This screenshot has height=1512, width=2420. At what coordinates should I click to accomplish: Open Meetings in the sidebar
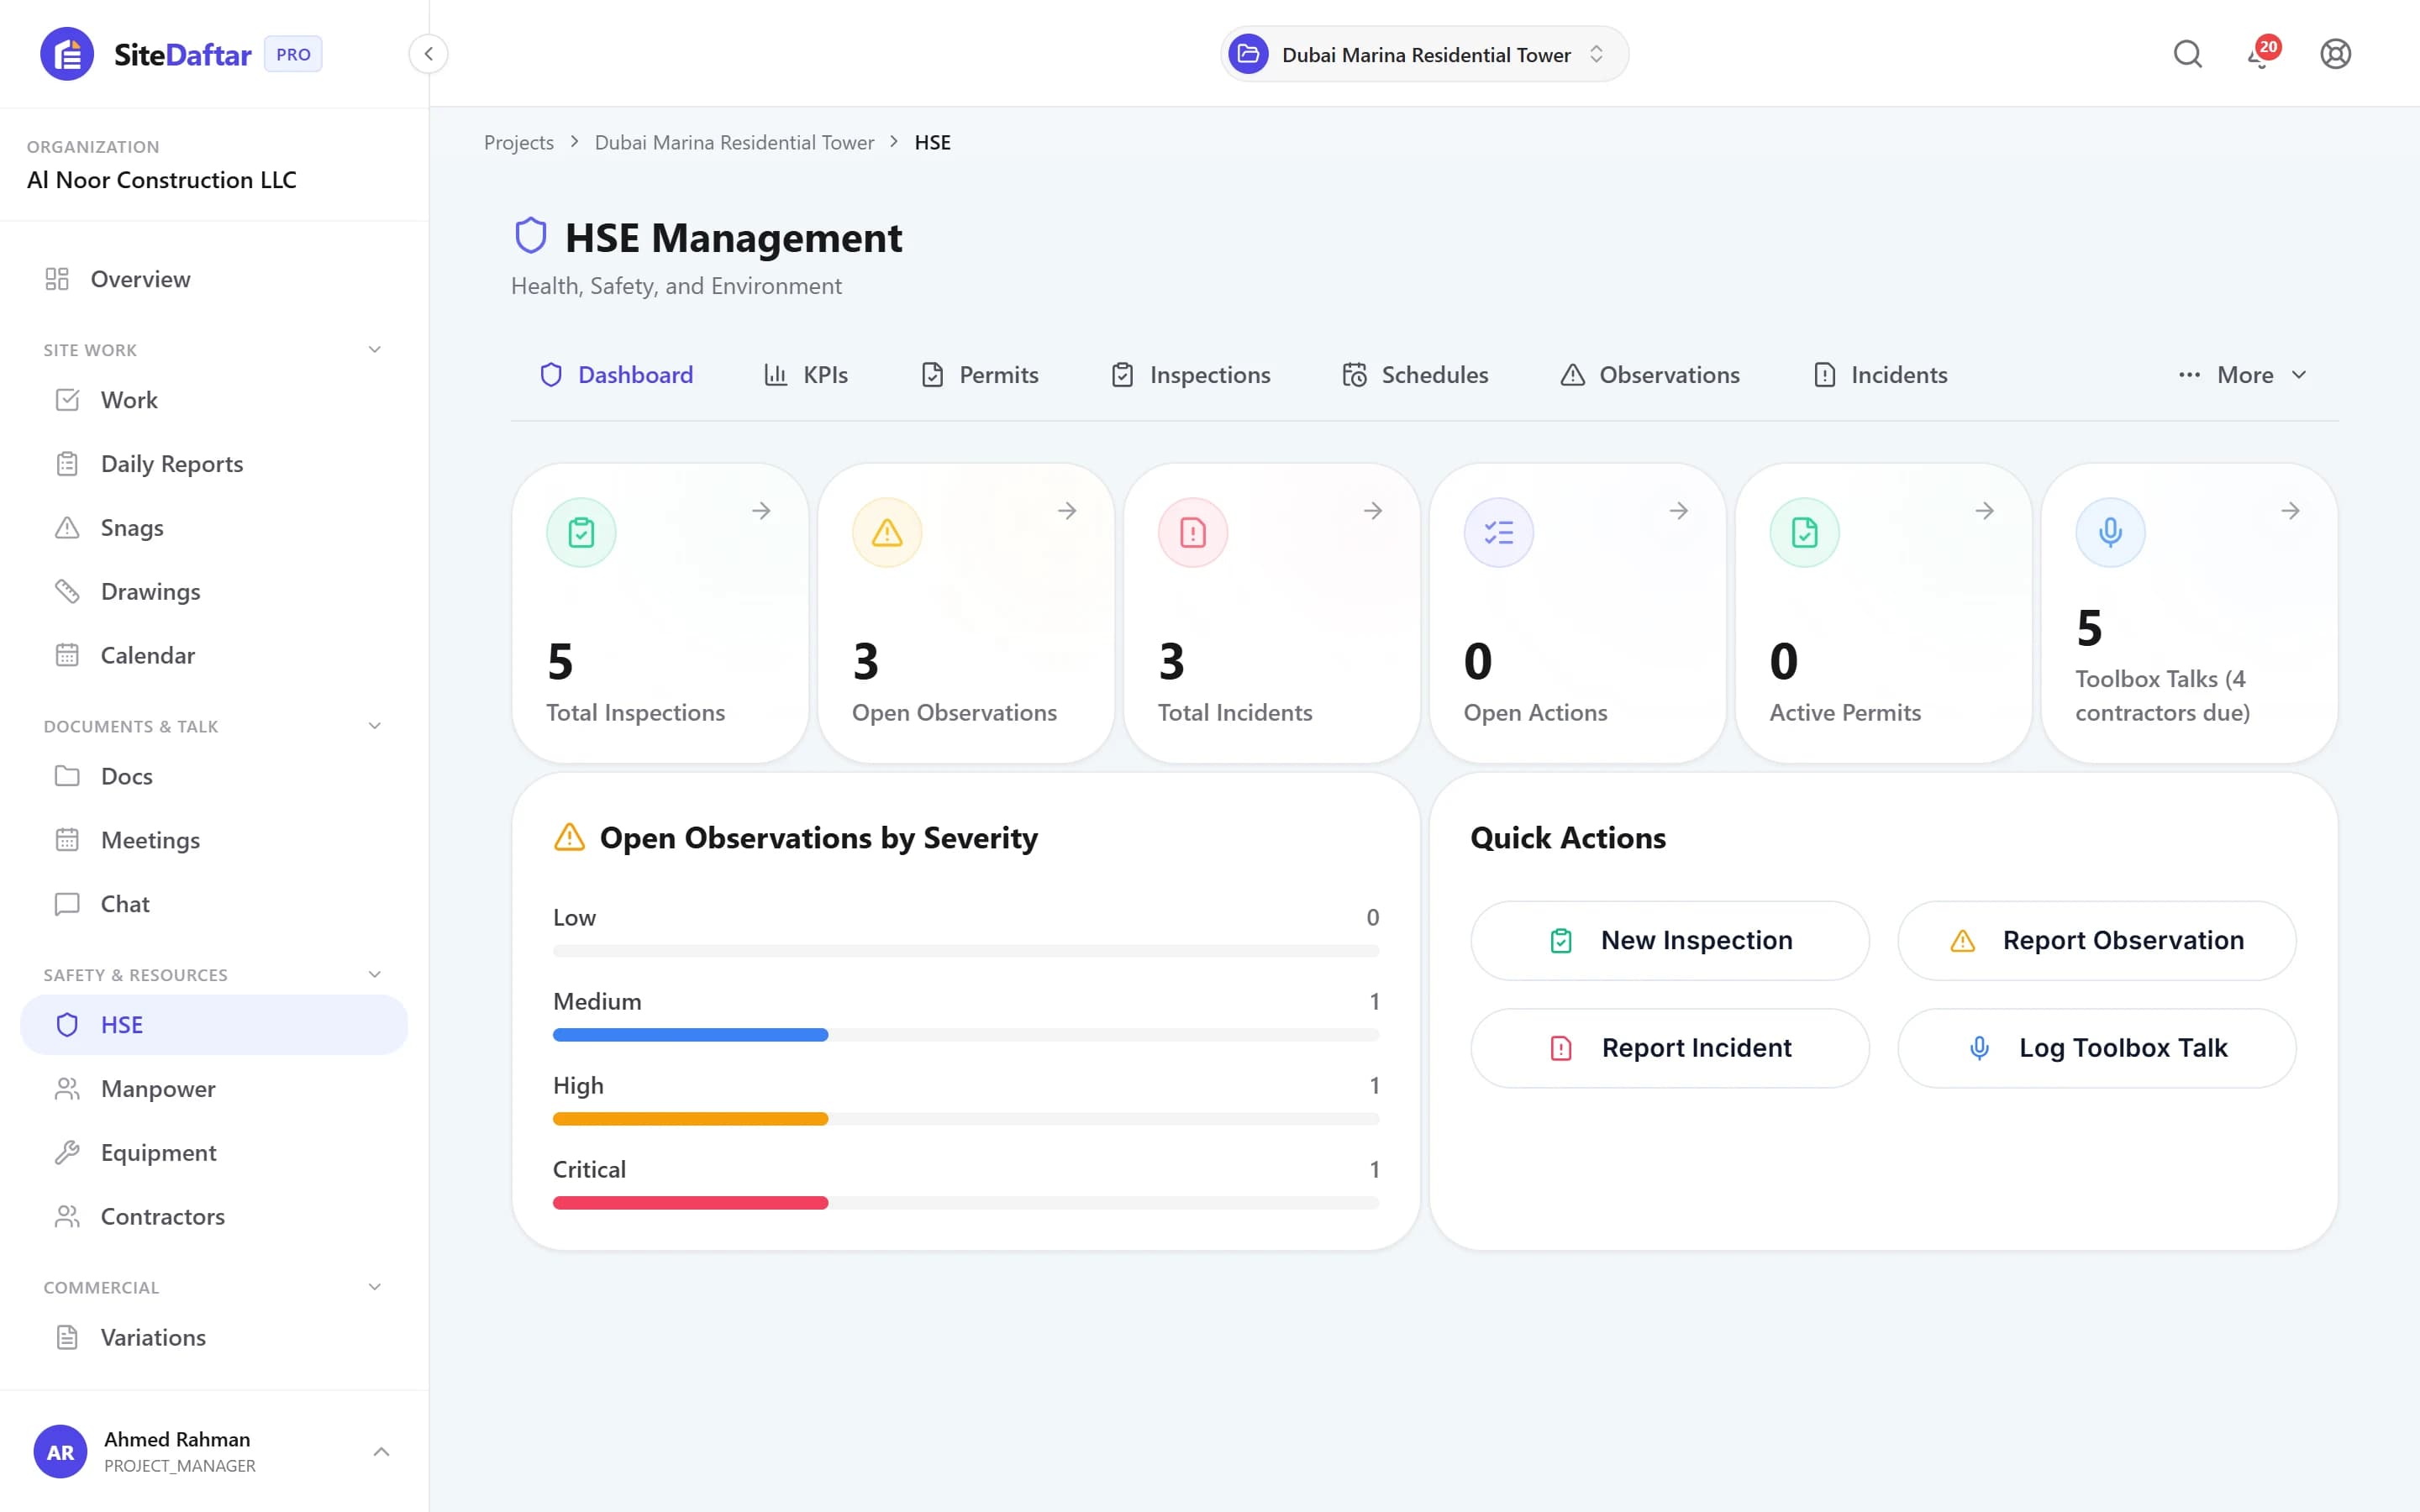click(x=214, y=840)
